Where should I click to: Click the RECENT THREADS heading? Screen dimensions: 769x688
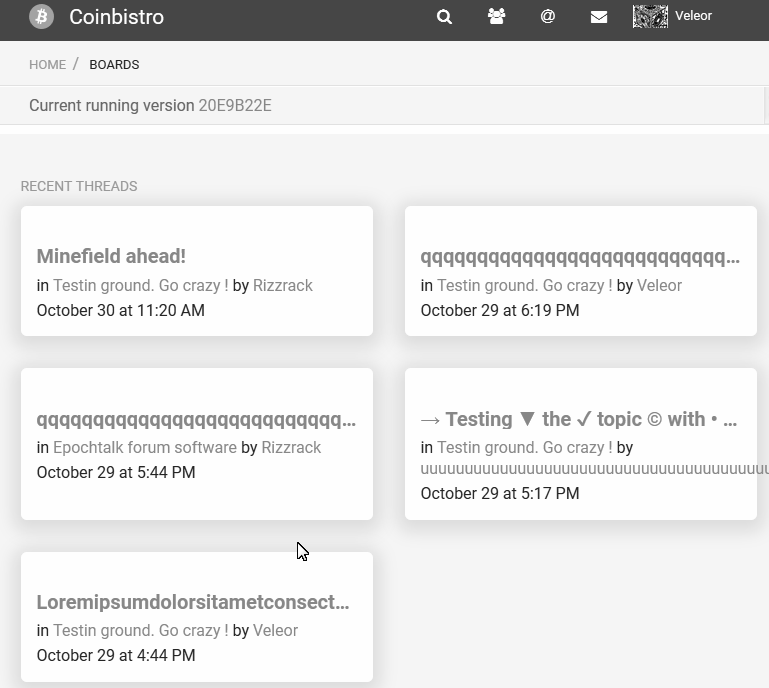pos(79,186)
